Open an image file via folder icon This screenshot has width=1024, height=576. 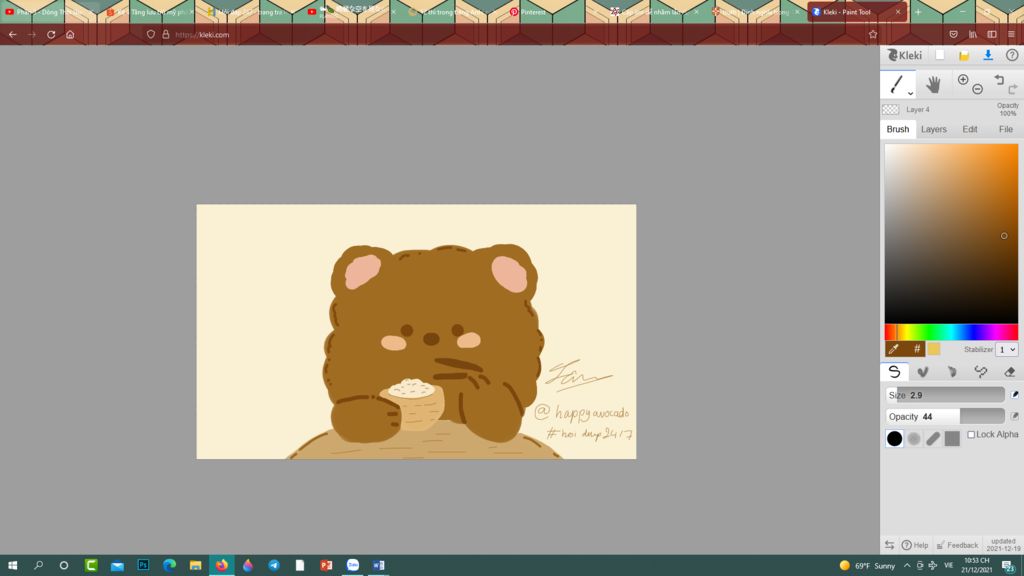[x=964, y=56]
